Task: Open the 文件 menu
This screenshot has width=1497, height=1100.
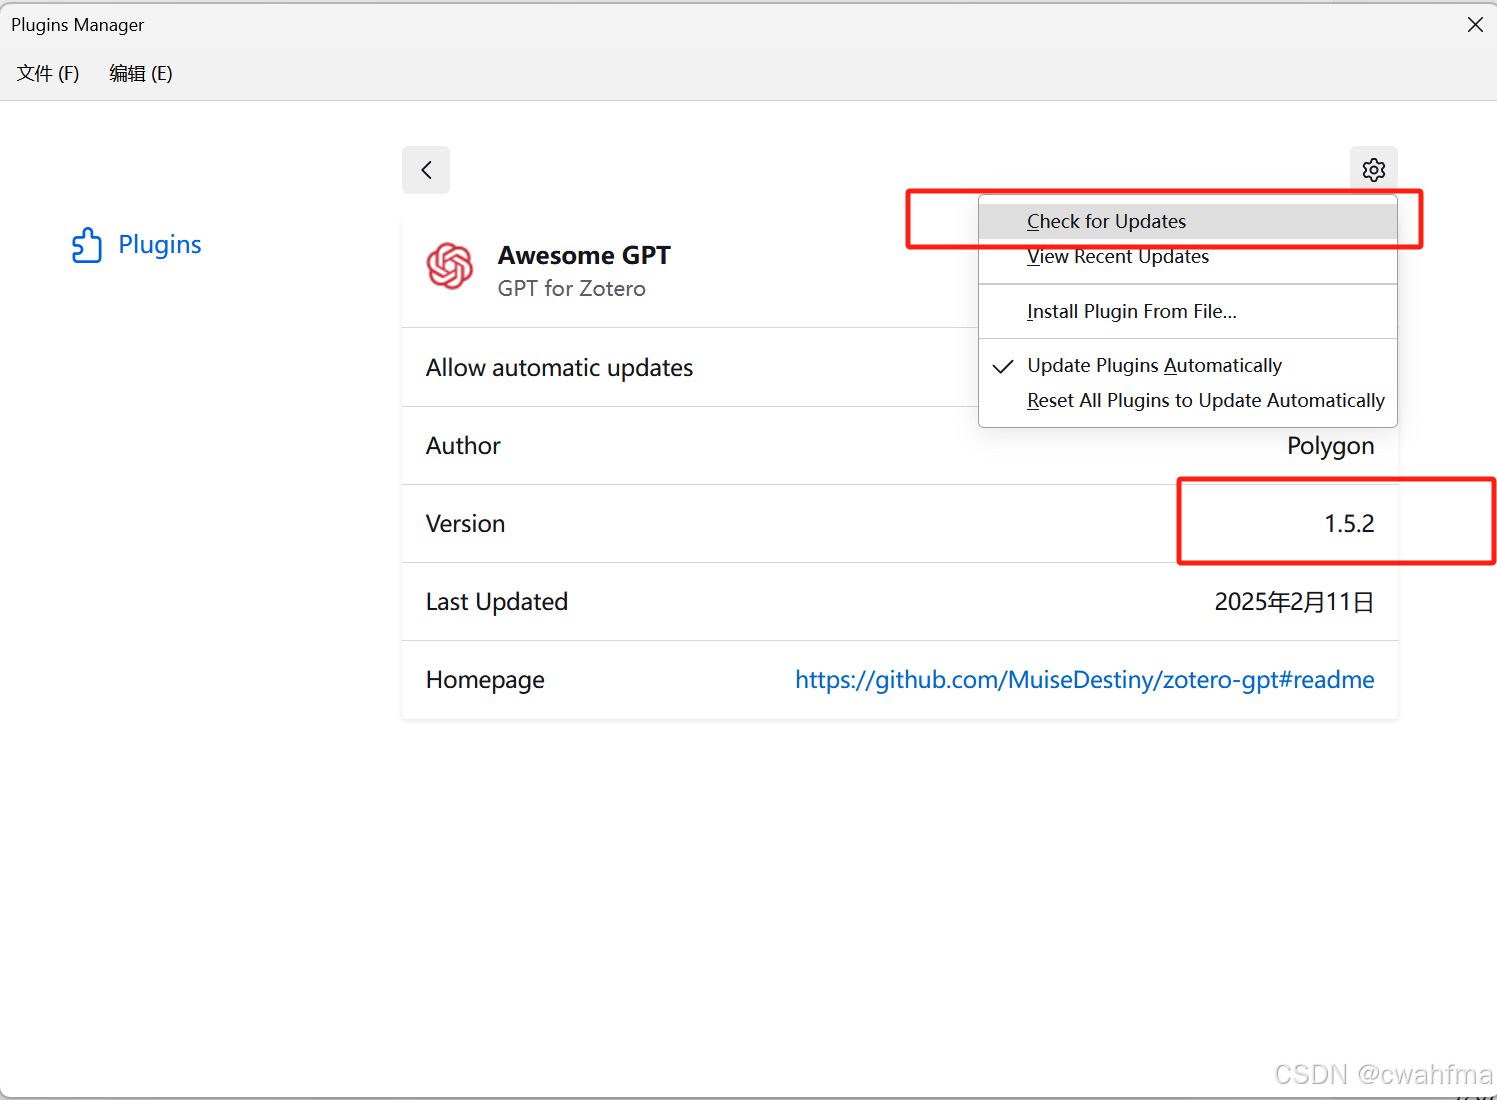Action: pyautogui.click(x=47, y=73)
